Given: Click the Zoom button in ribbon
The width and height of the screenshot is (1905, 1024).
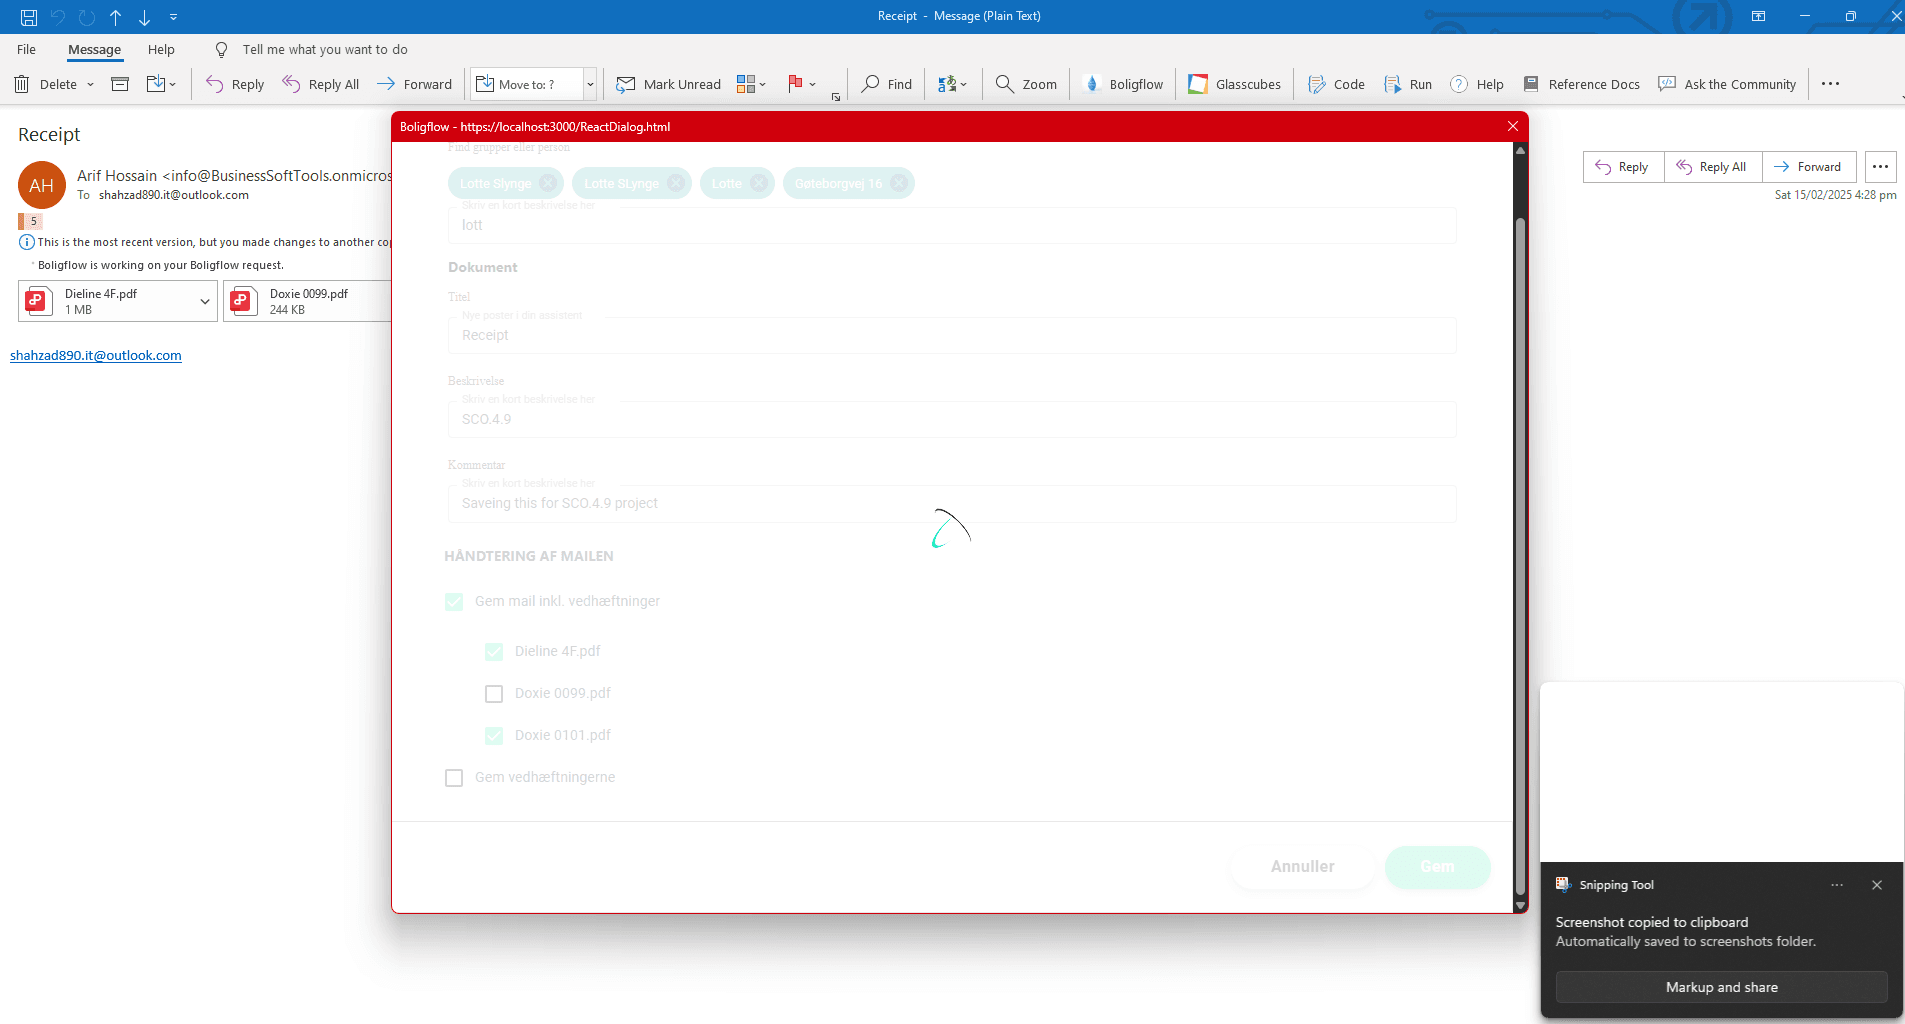Looking at the screenshot, I should click(x=1026, y=84).
